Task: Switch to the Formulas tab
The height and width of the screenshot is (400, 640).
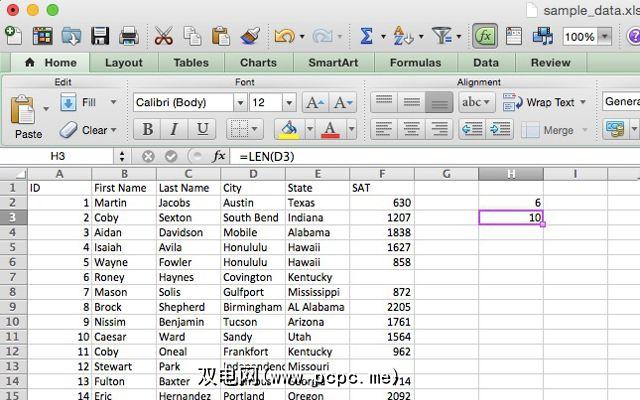Action: 416,63
